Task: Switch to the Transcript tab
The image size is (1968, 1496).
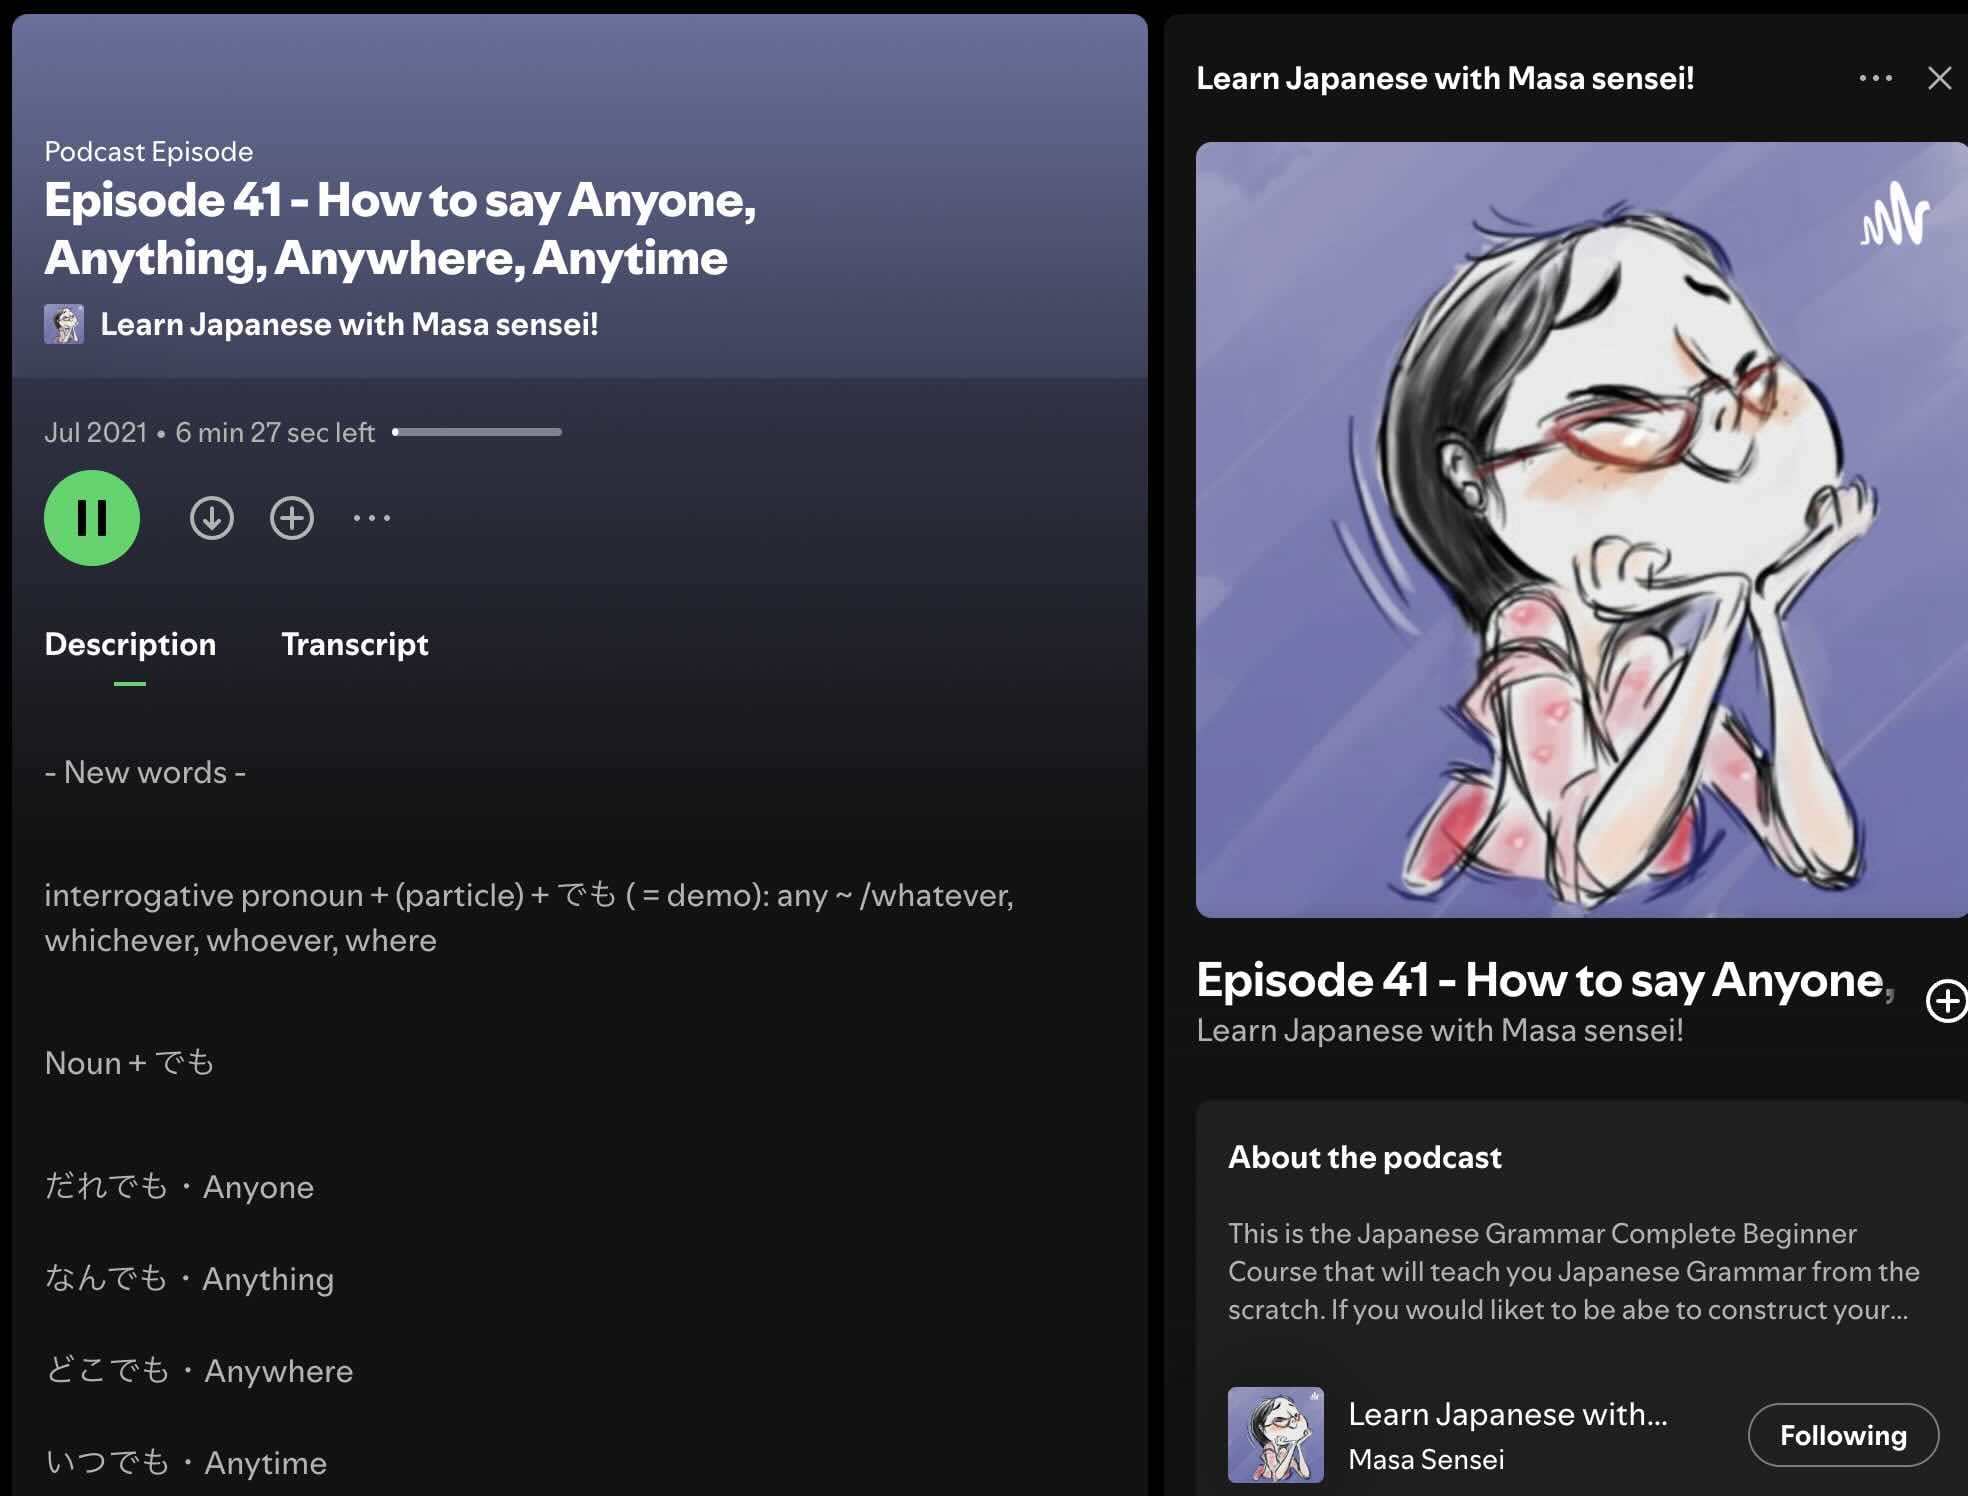Action: [355, 644]
